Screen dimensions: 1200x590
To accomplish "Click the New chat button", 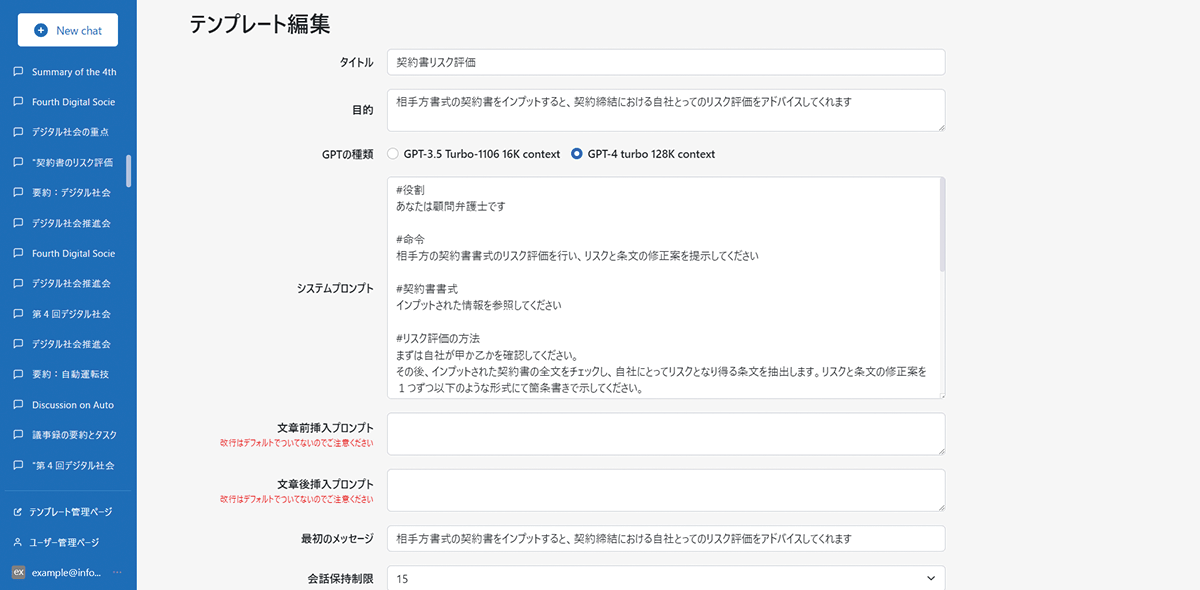I will tap(67, 30).
